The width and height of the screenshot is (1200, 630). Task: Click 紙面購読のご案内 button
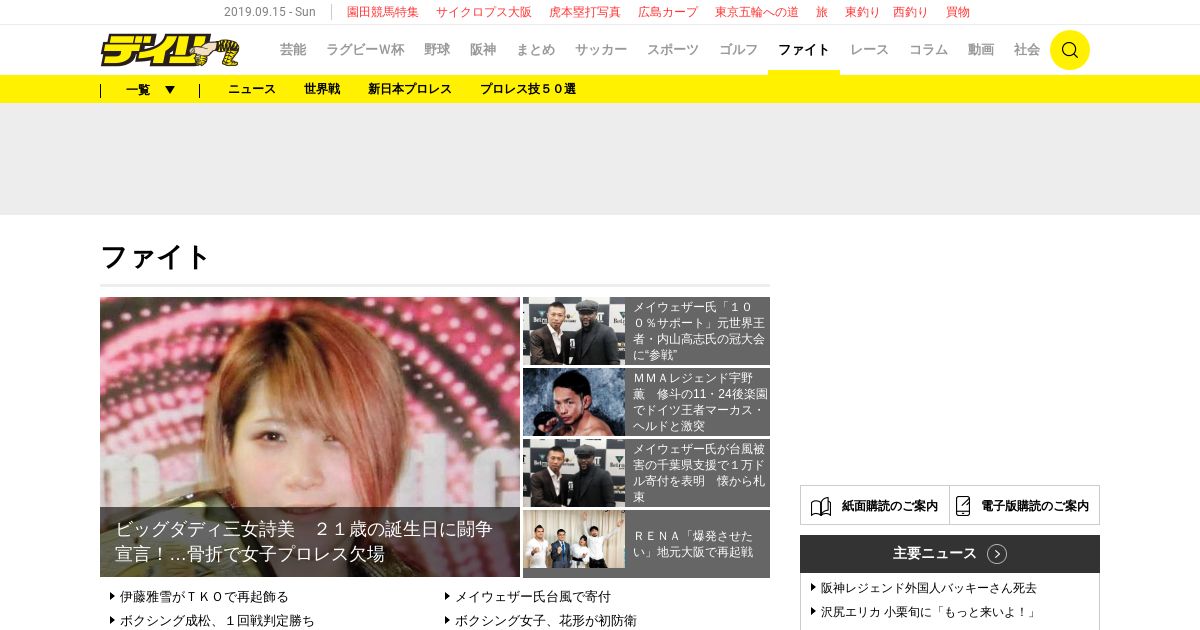coord(875,506)
